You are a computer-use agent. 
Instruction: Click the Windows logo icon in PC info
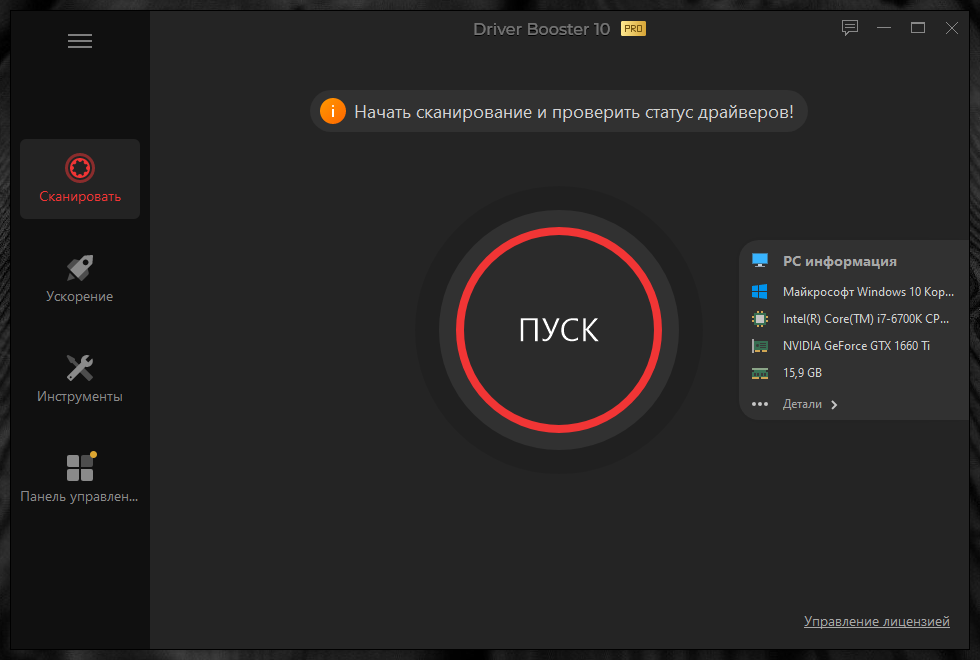click(761, 291)
